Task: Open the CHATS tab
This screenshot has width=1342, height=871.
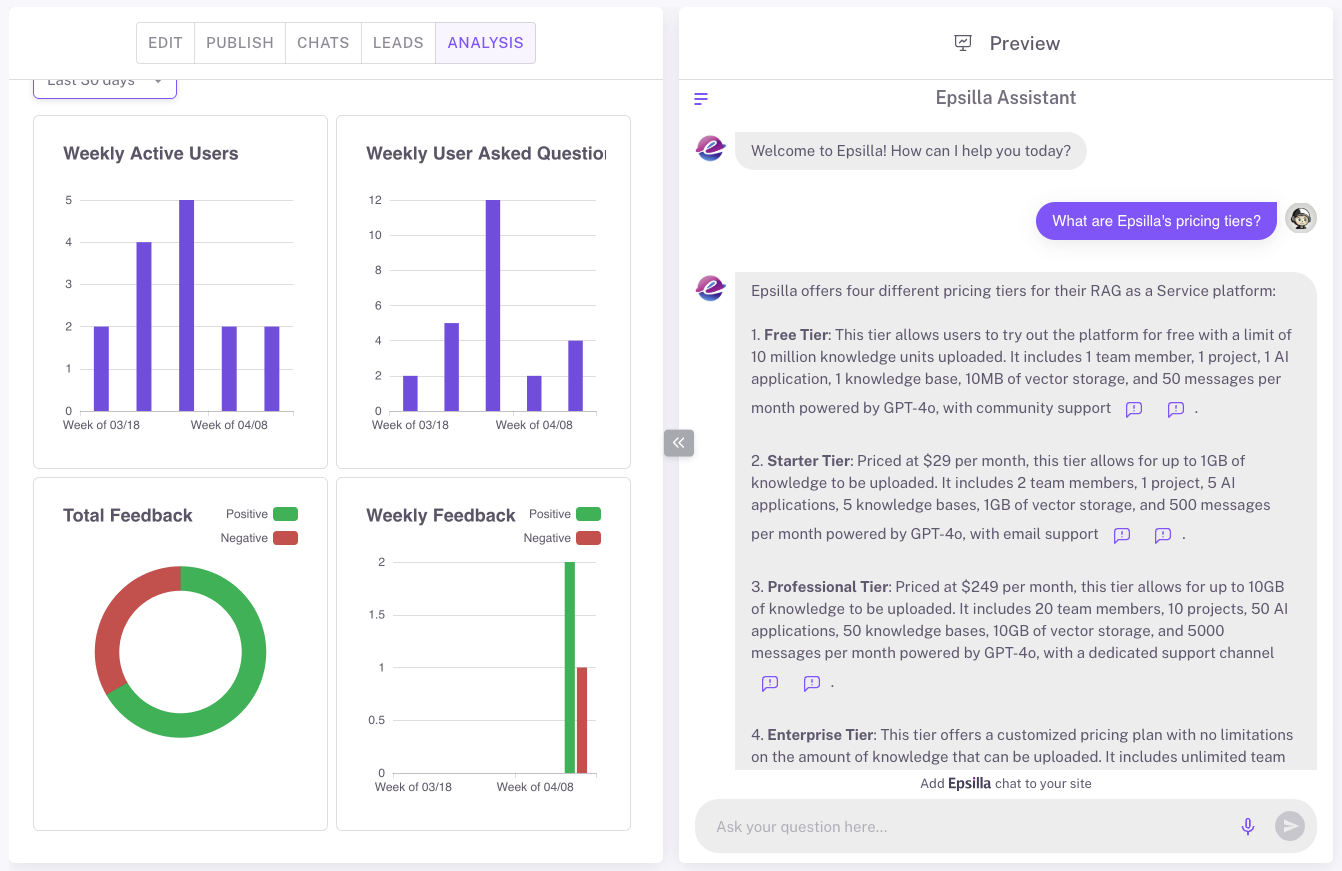Action: [x=323, y=43]
